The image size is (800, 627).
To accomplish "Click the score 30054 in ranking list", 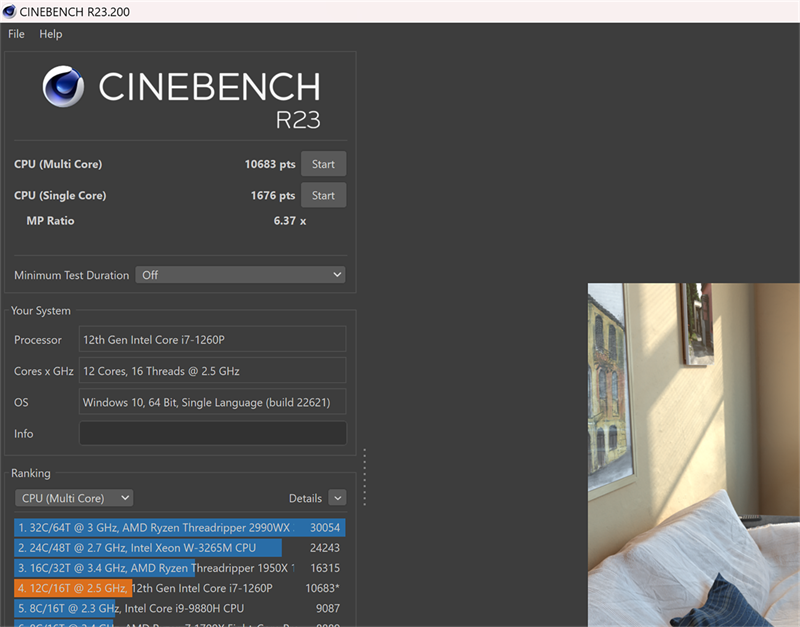I will point(325,528).
